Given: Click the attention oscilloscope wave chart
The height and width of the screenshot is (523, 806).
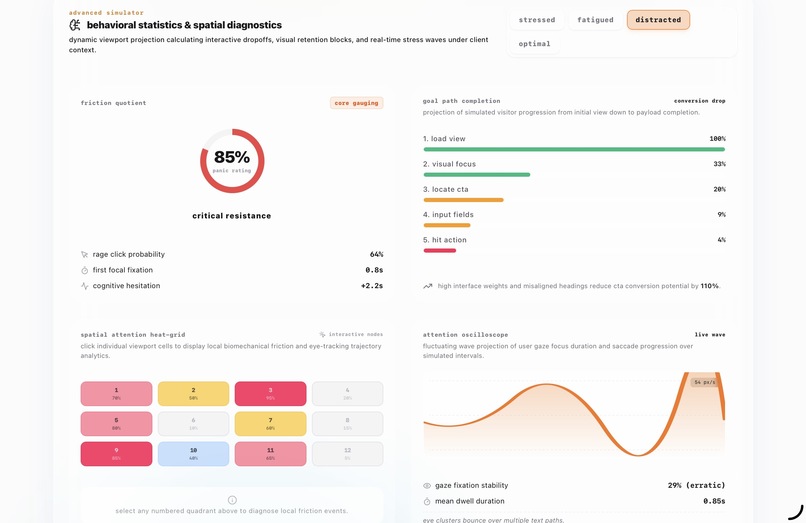Looking at the screenshot, I should tap(574, 414).
